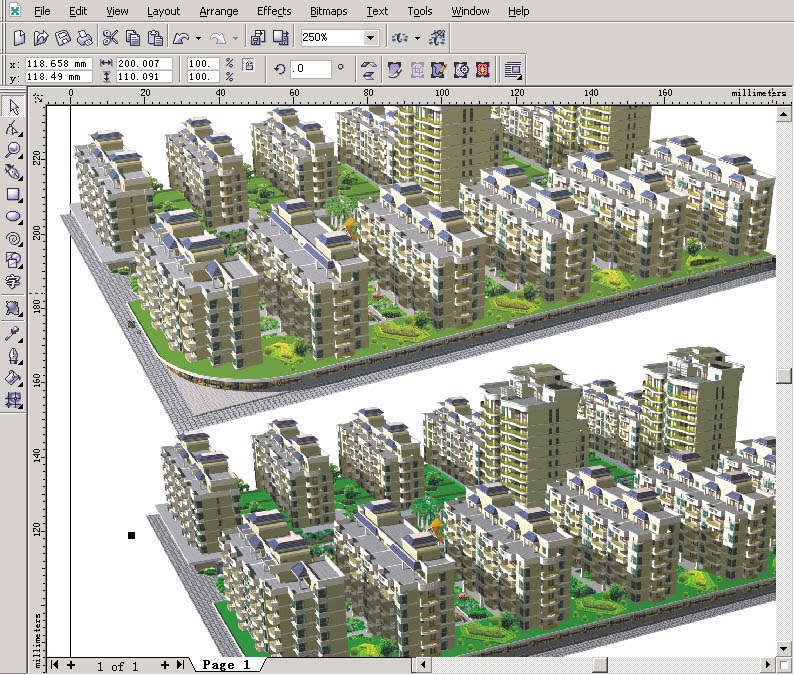Export the drawing with Export icon
Screen dimensions: 794x675
(x=281, y=38)
